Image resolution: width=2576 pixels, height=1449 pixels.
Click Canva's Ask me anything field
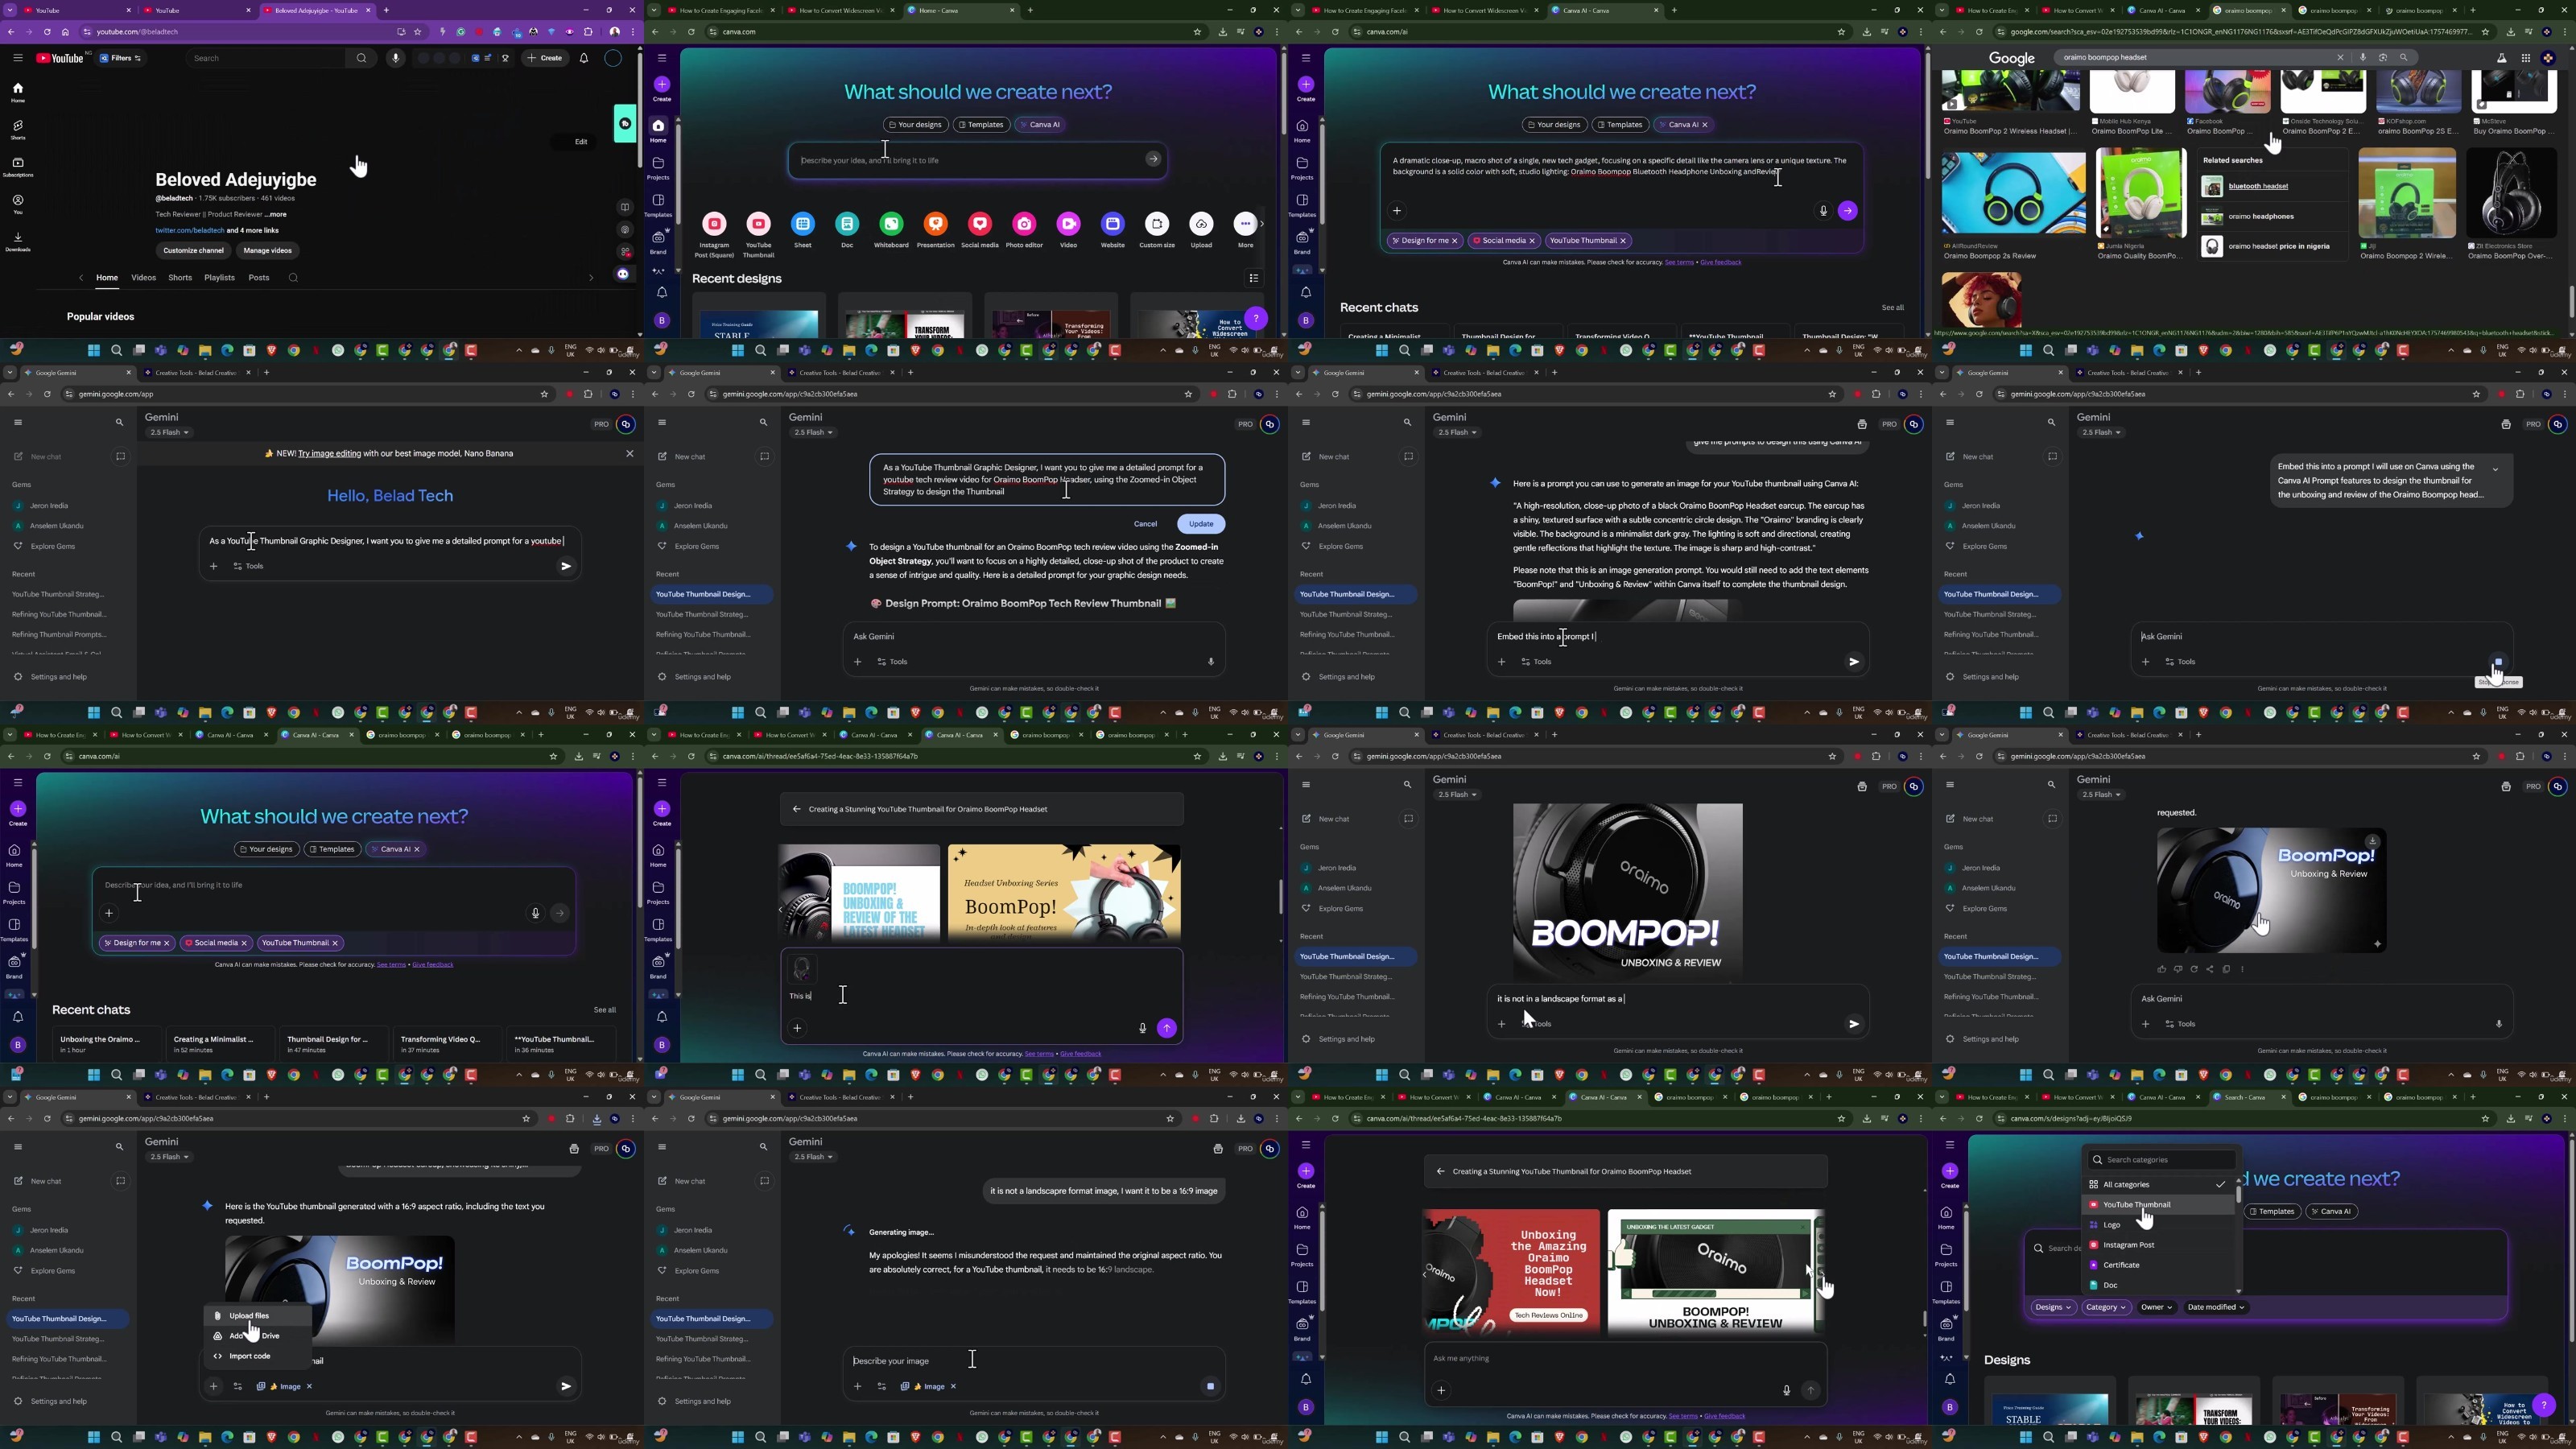point(1625,1359)
